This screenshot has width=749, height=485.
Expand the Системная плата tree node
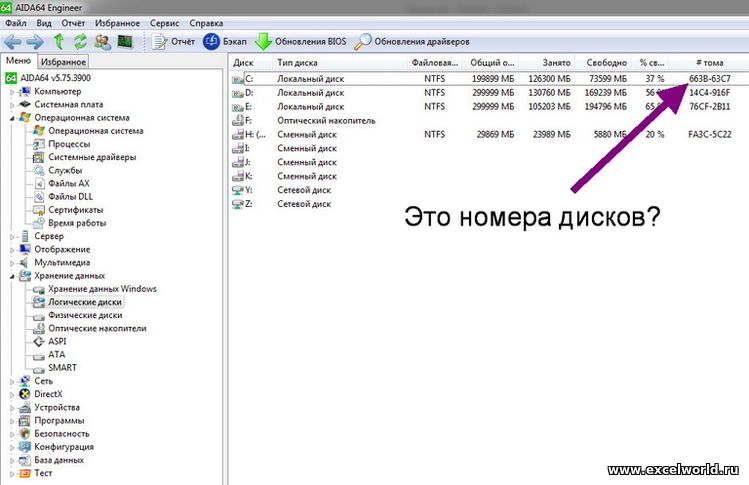(12, 105)
